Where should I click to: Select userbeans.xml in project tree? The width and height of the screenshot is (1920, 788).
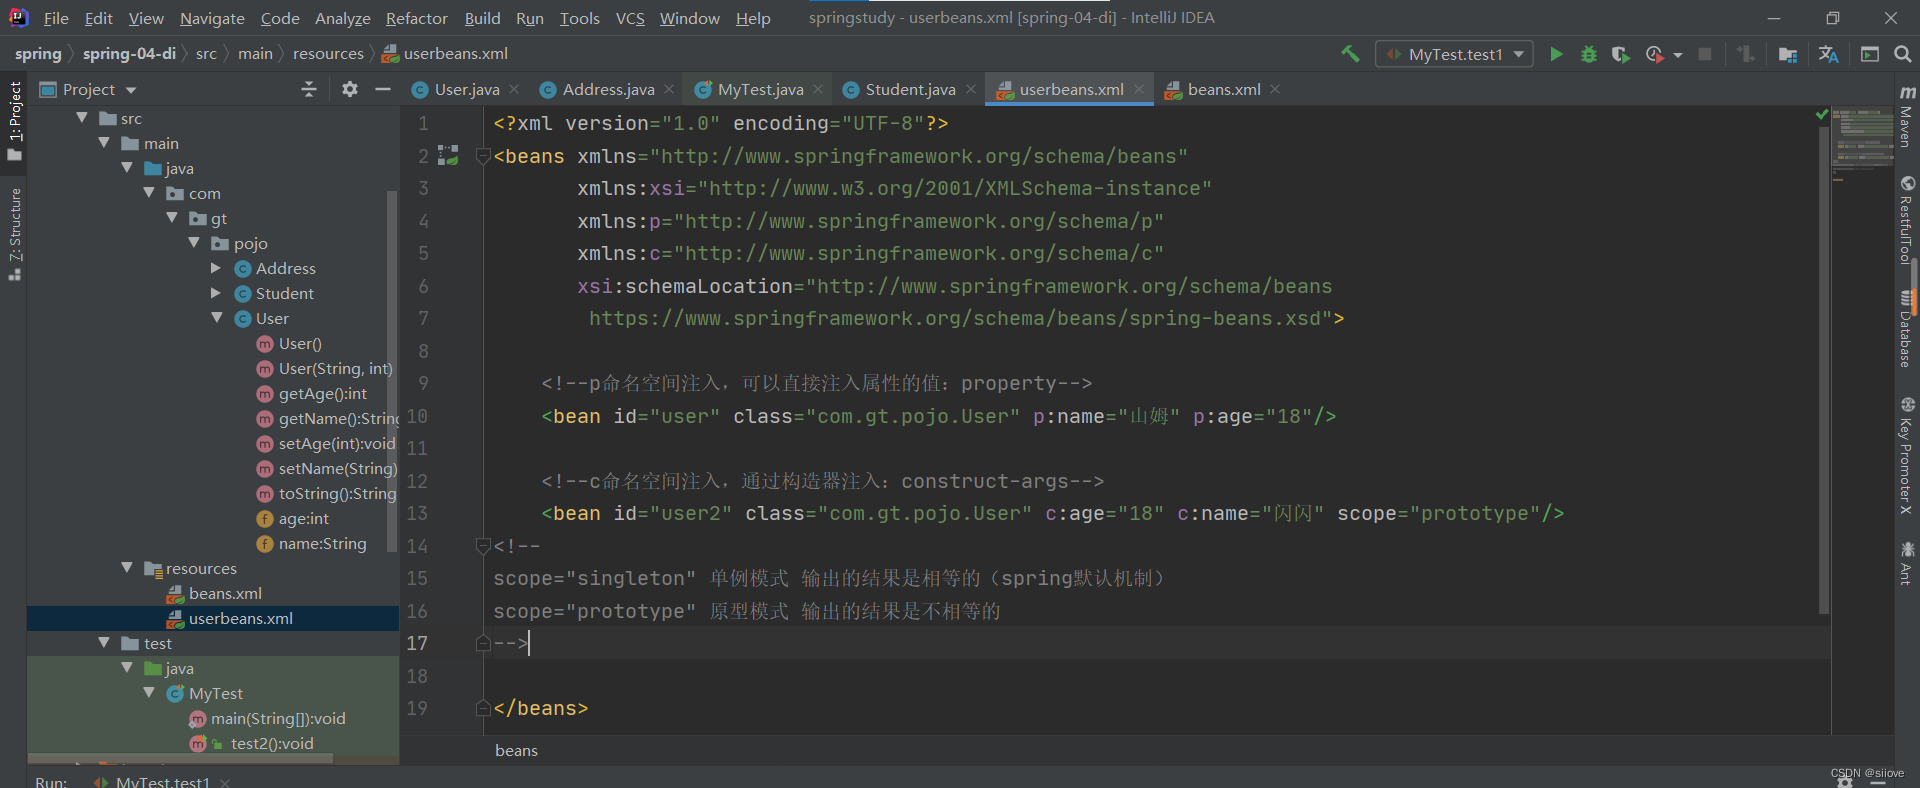pyautogui.click(x=240, y=619)
